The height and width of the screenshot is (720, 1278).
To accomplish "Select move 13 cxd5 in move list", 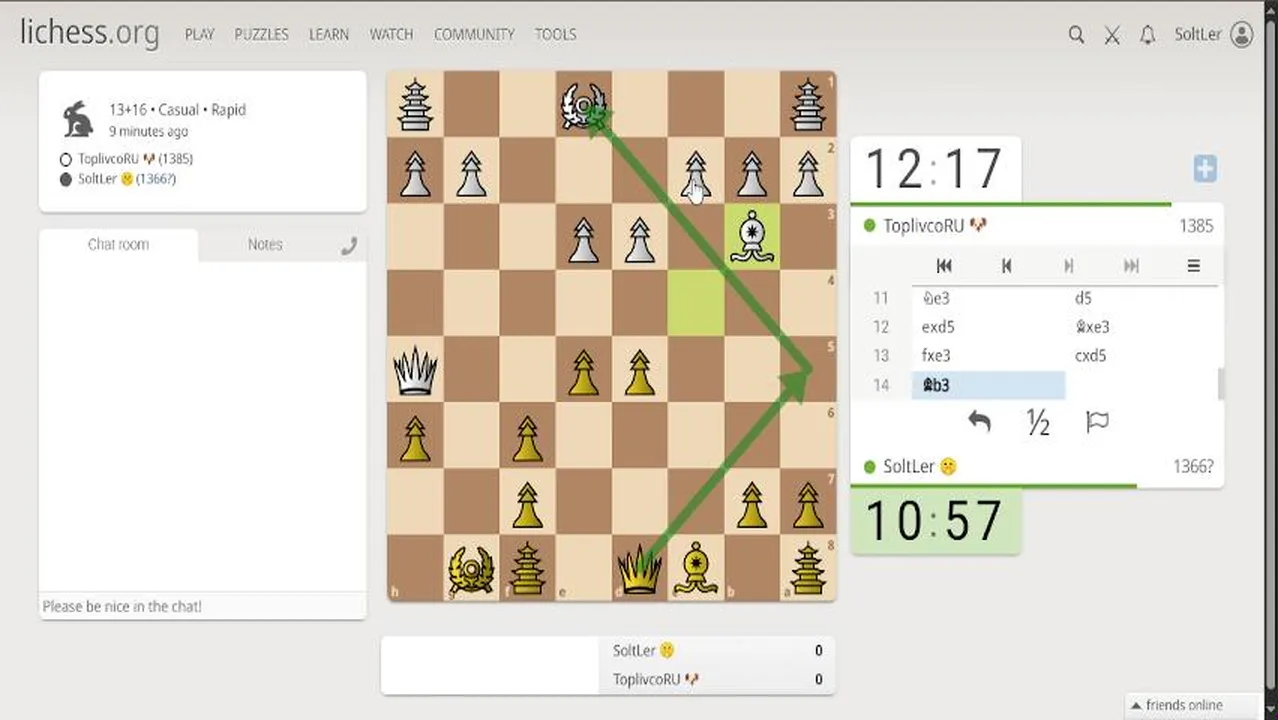I will [x=1141, y=356].
